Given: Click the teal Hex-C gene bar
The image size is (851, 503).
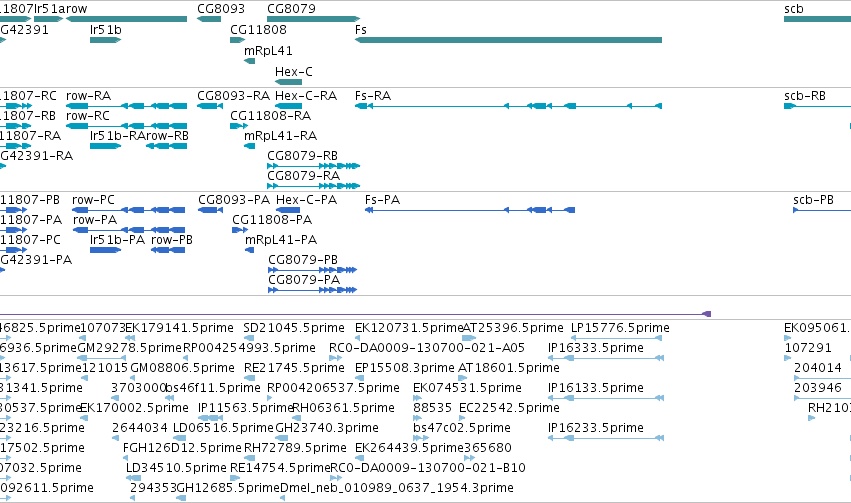Looking at the screenshot, I should point(288,82).
